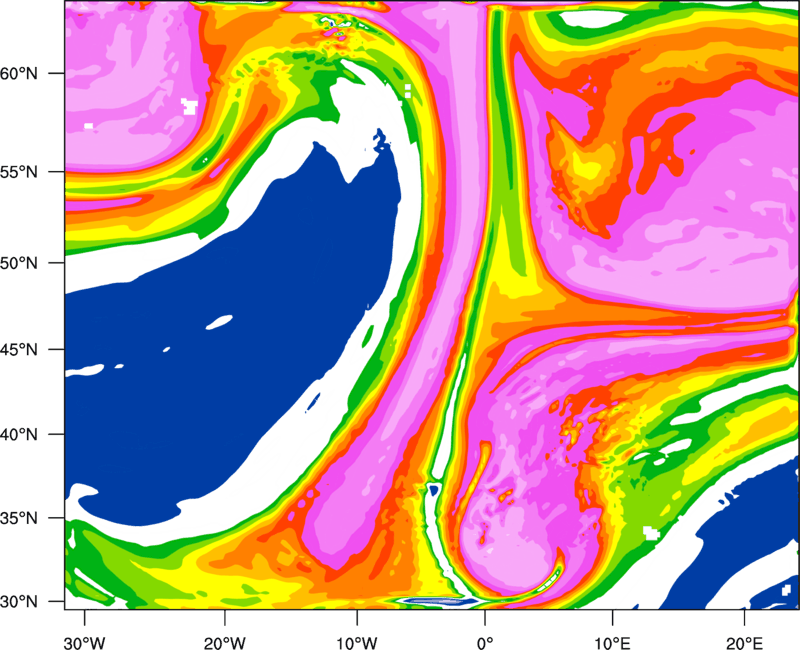Click the 60°N latitude label
This screenshot has width=800, height=650.
coord(19,73)
